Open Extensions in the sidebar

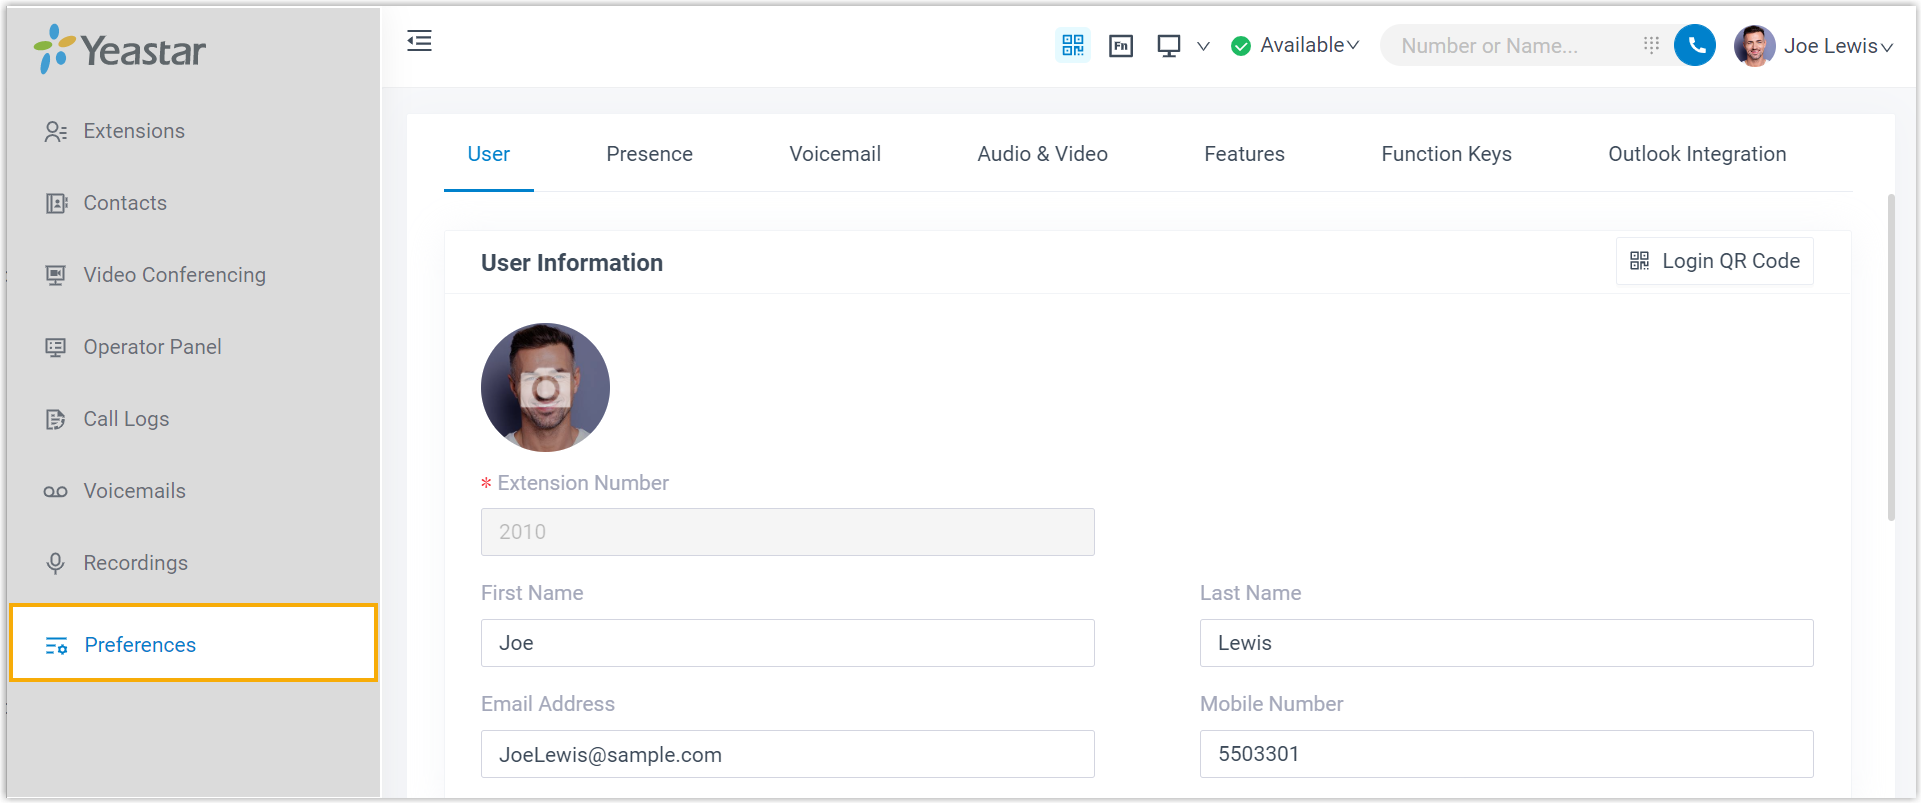click(193, 131)
